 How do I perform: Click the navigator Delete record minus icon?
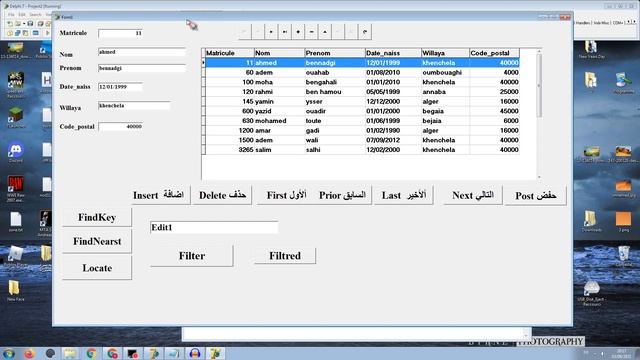pyautogui.click(x=311, y=32)
